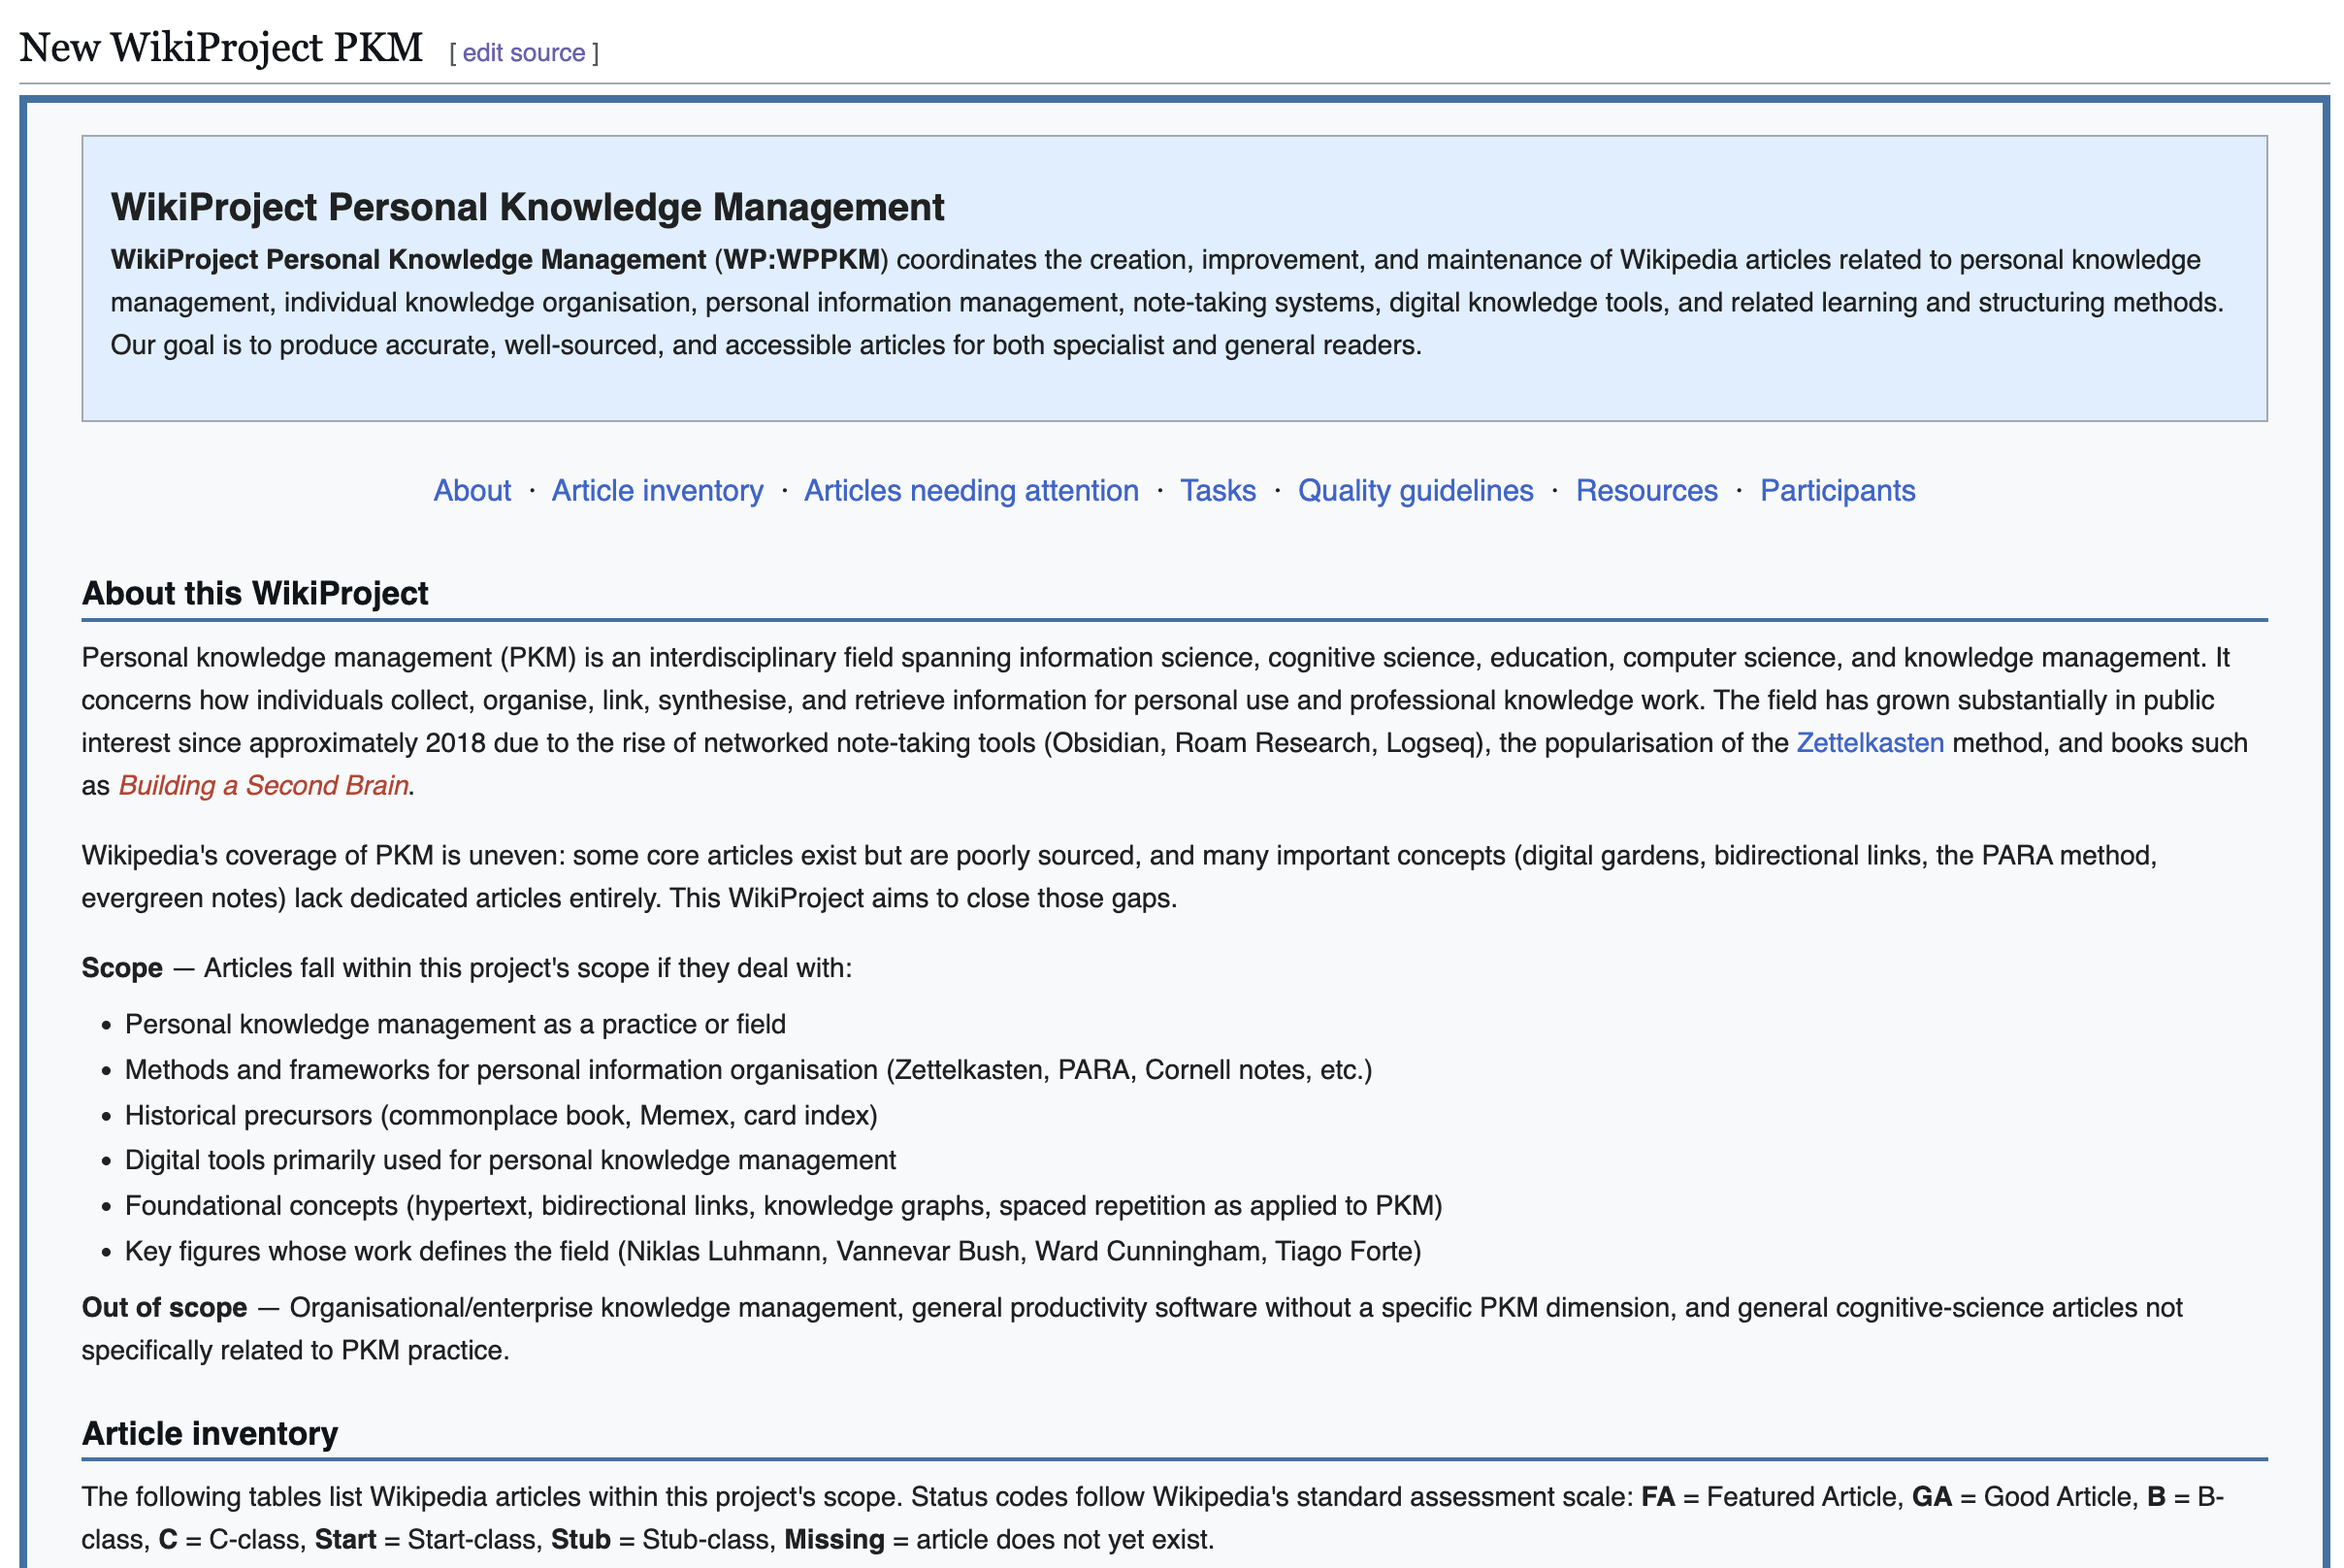The image size is (2344, 1568).
Task: Click the bold Out of scope label
Action: pyautogui.click(x=164, y=1307)
